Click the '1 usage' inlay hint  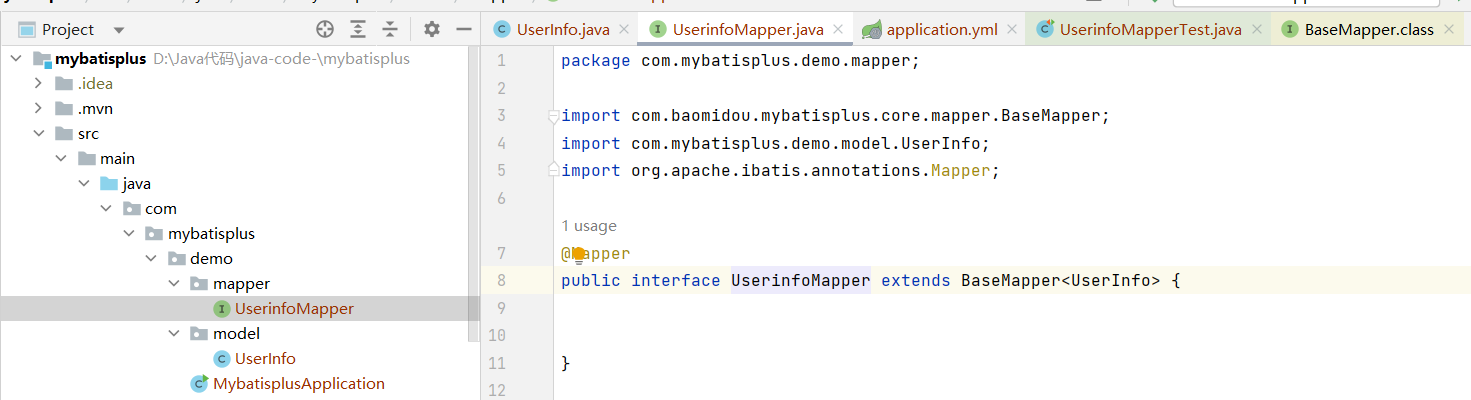click(x=589, y=226)
